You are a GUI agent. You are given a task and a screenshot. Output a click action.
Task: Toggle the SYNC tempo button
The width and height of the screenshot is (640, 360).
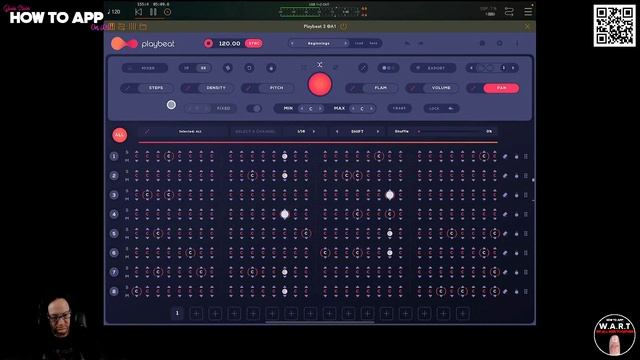253,43
